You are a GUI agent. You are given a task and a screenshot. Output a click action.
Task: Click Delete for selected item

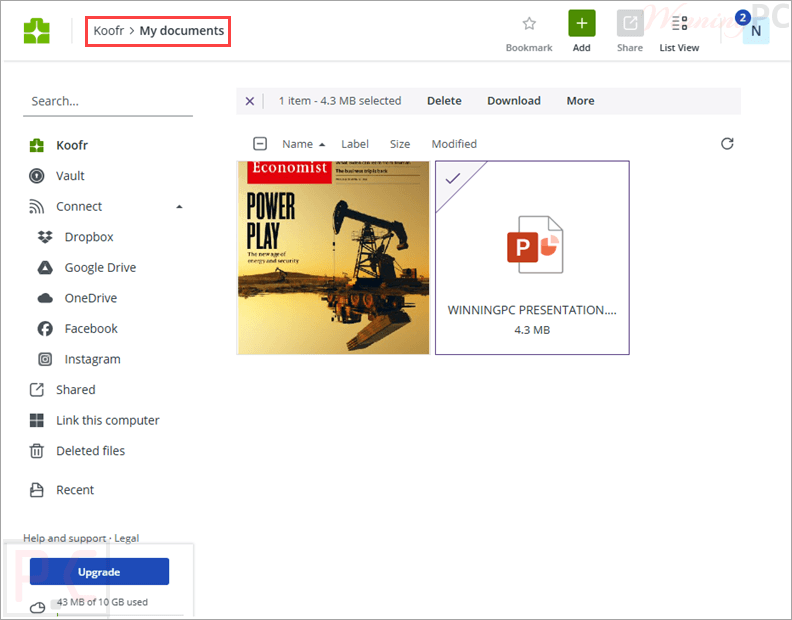pos(444,101)
